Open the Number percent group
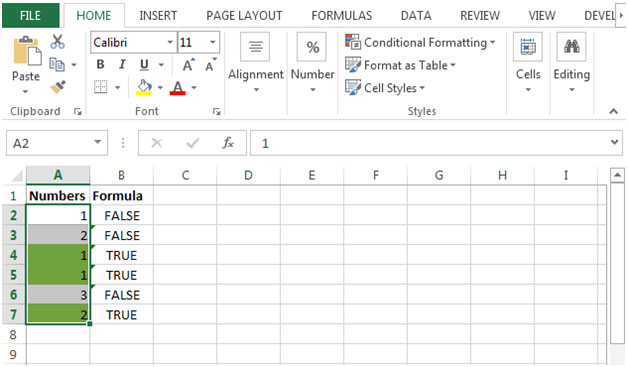Image resolution: width=628 pixels, height=367 pixels. pos(312,63)
